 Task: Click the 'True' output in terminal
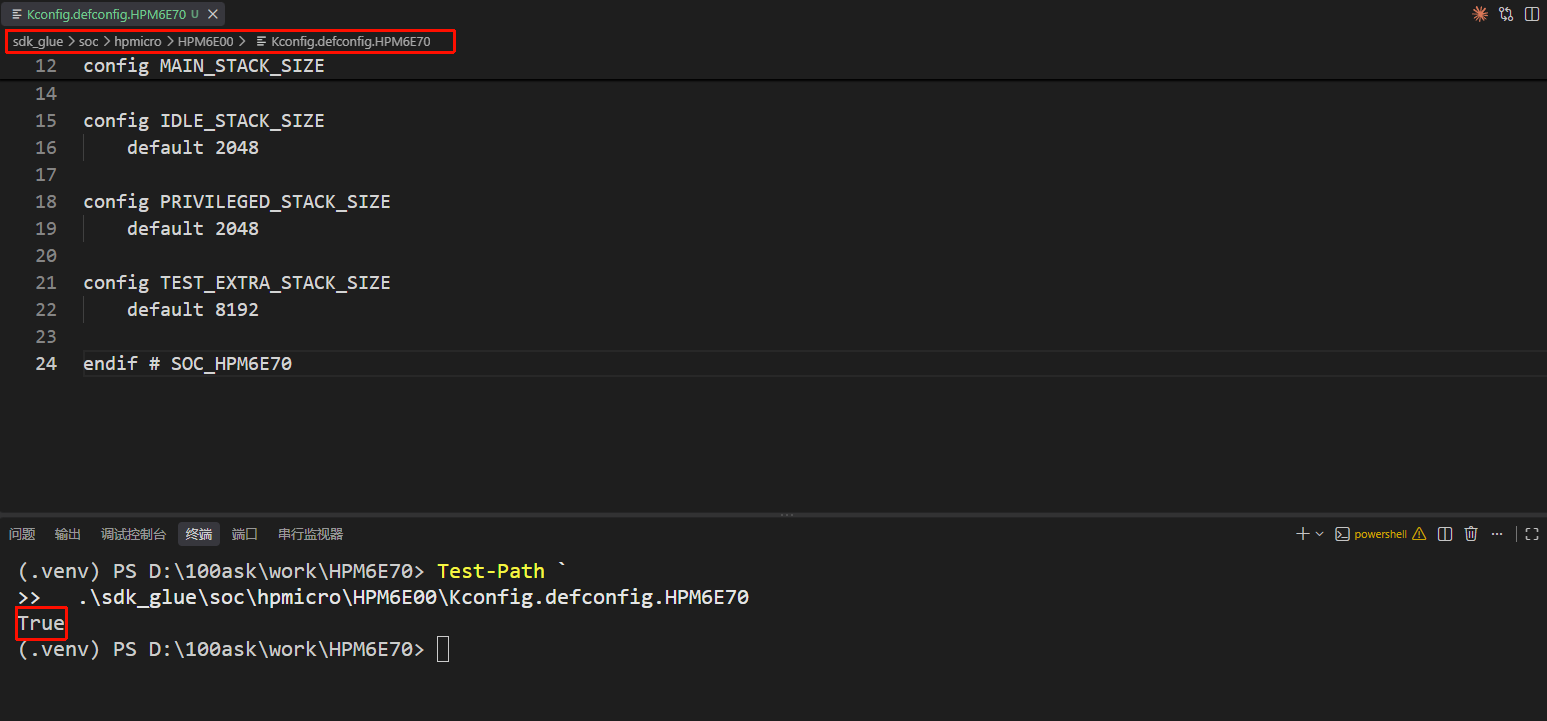pyautogui.click(x=41, y=623)
